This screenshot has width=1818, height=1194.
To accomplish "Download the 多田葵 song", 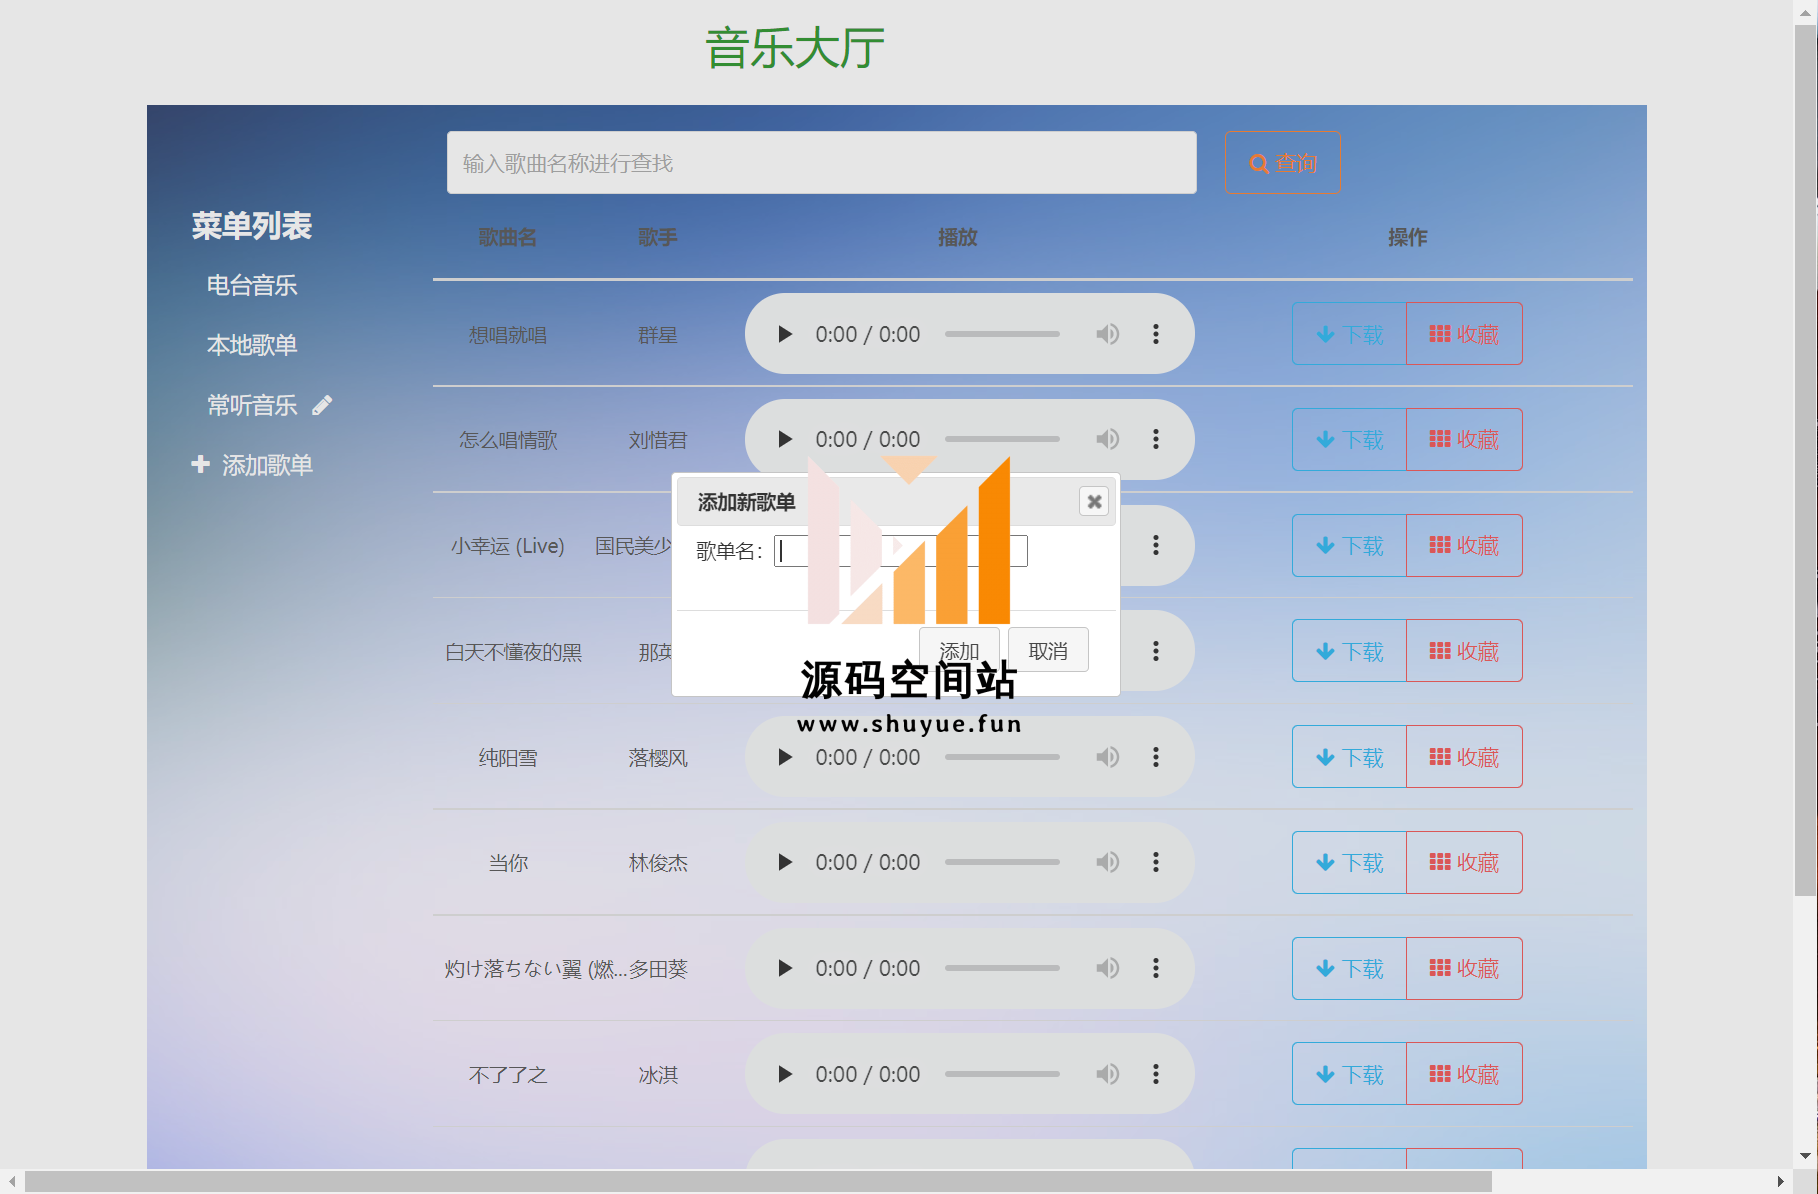I will [1349, 968].
